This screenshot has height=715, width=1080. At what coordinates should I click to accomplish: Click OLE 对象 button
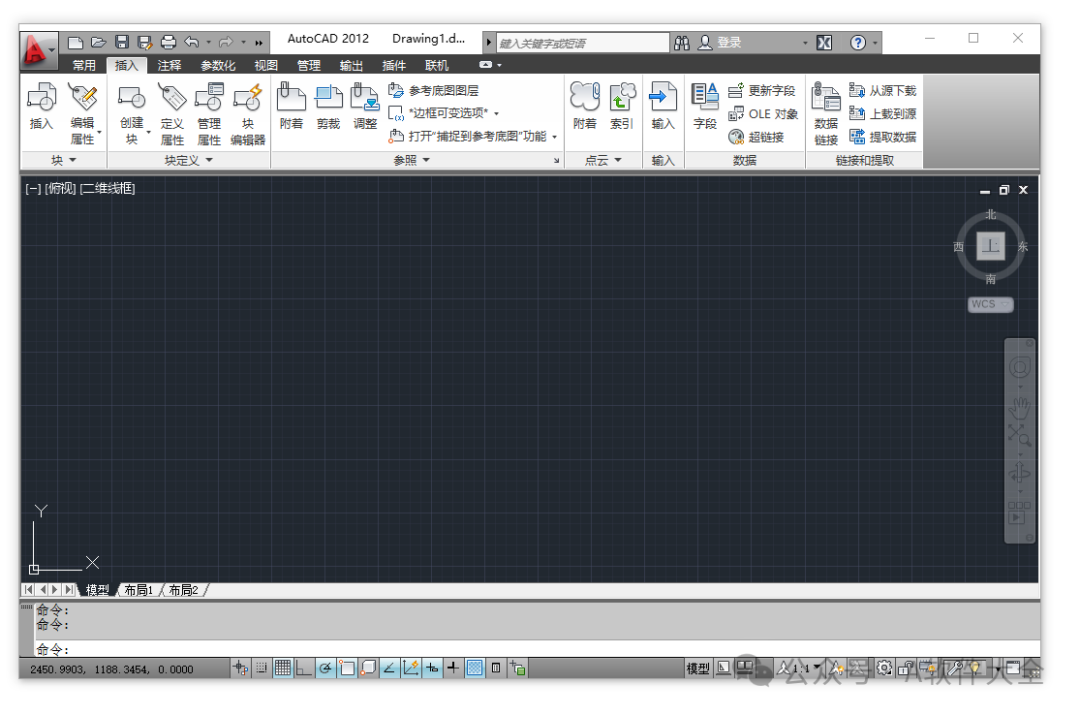pyautogui.click(x=763, y=114)
